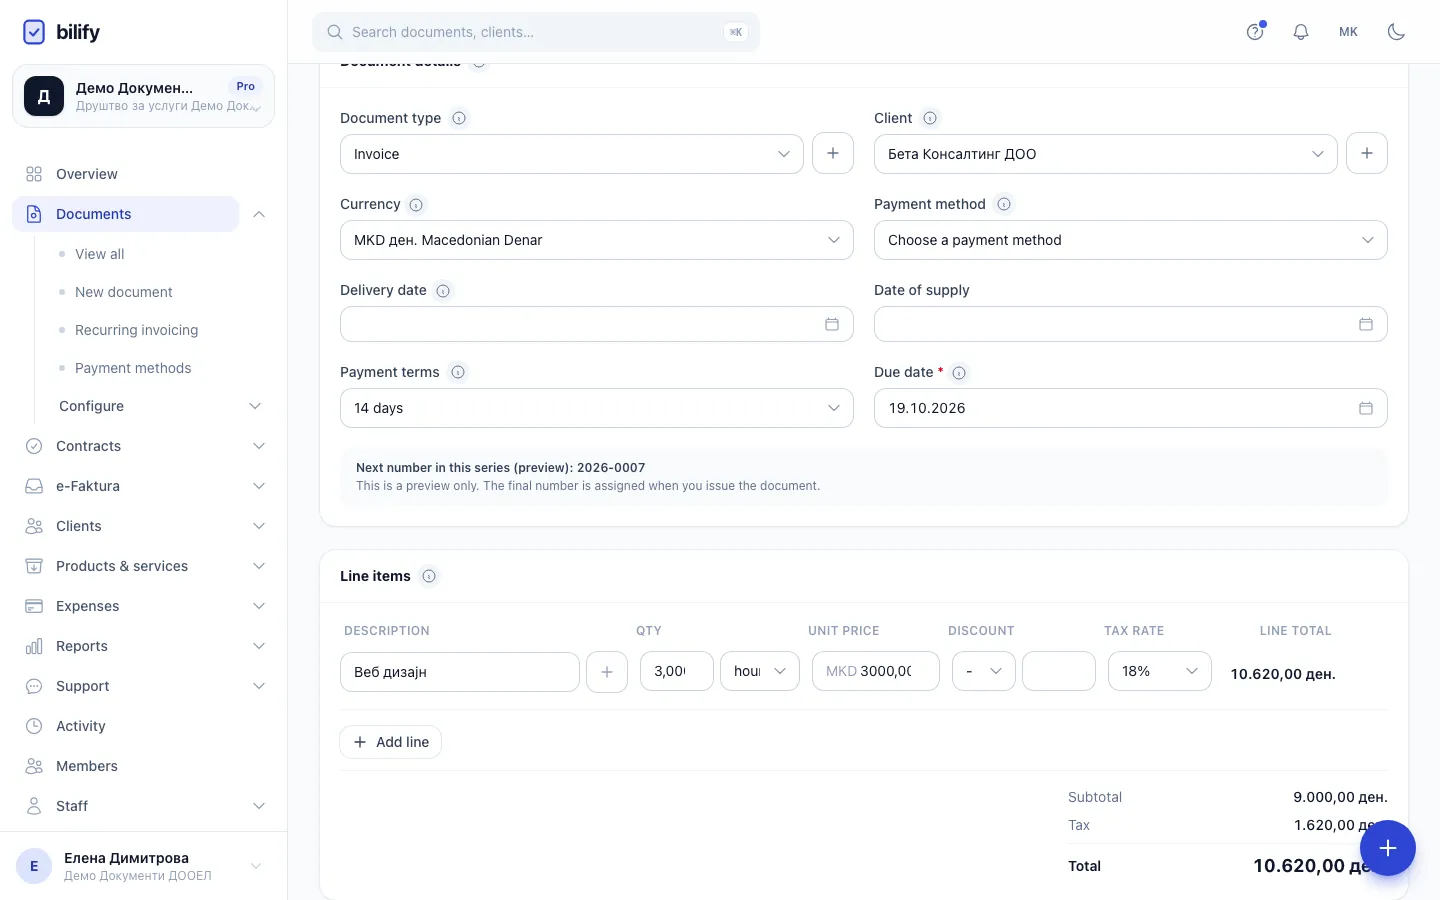Open Client dropdown Бета Консалтинг ДОО
This screenshot has width=1440, height=900.
click(x=1106, y=154)
